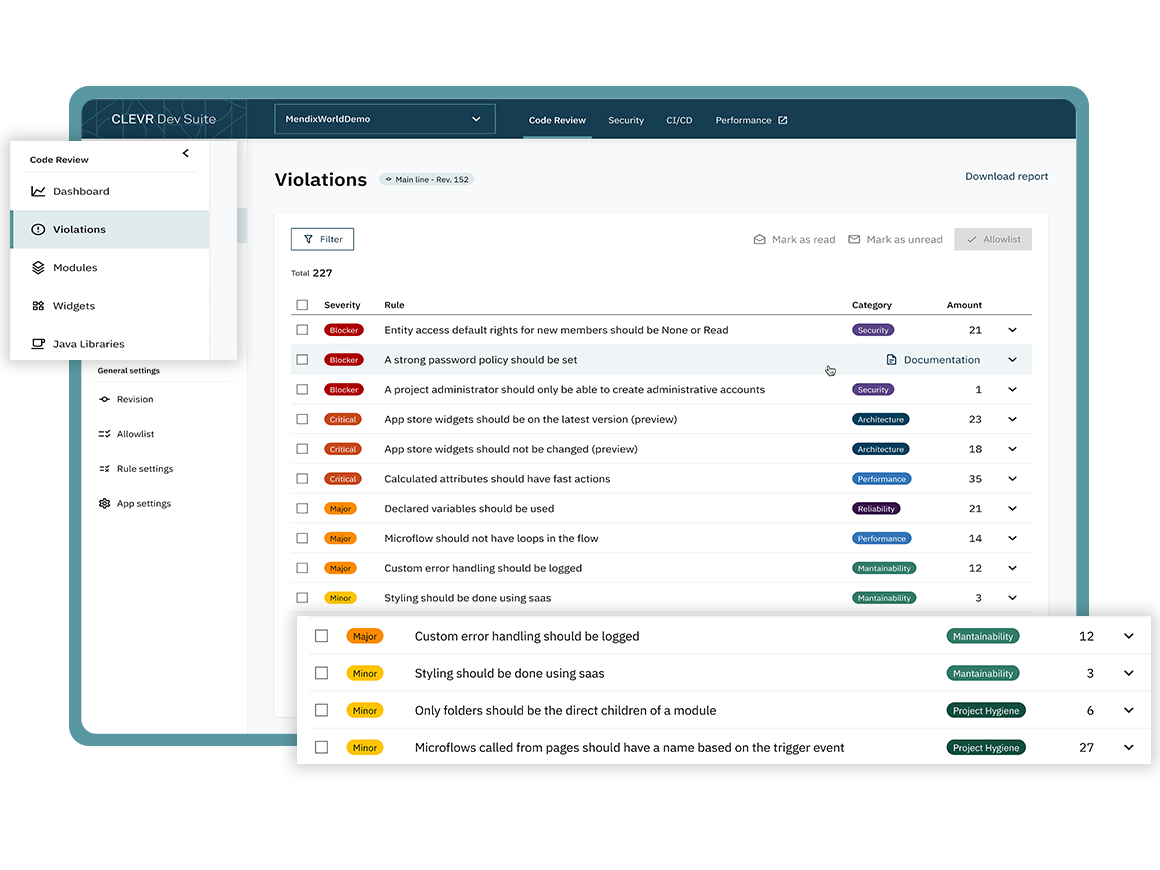The height and width of the screenshot is (870, 1160).
Task: Click the external link icon beside Performance
Action: (x=783, y=120)
